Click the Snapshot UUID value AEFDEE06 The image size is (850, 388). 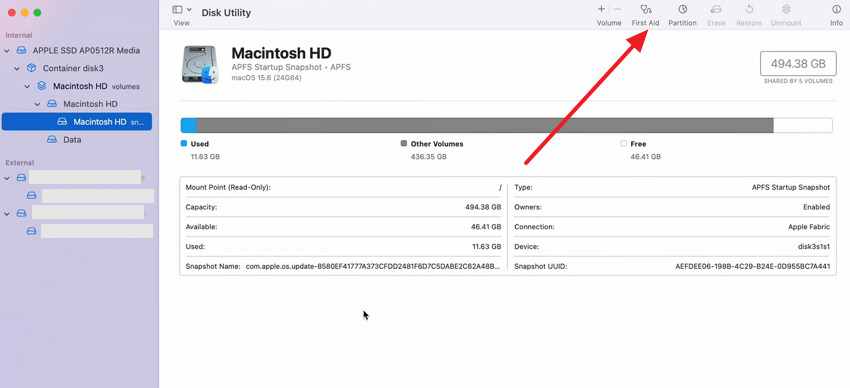[753, 266]
